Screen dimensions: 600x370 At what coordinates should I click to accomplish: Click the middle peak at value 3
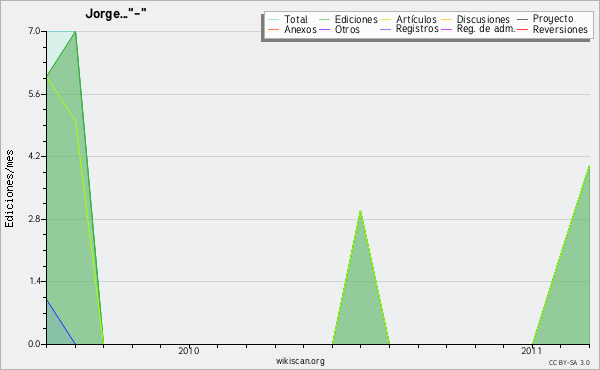[x=360, y=211]
